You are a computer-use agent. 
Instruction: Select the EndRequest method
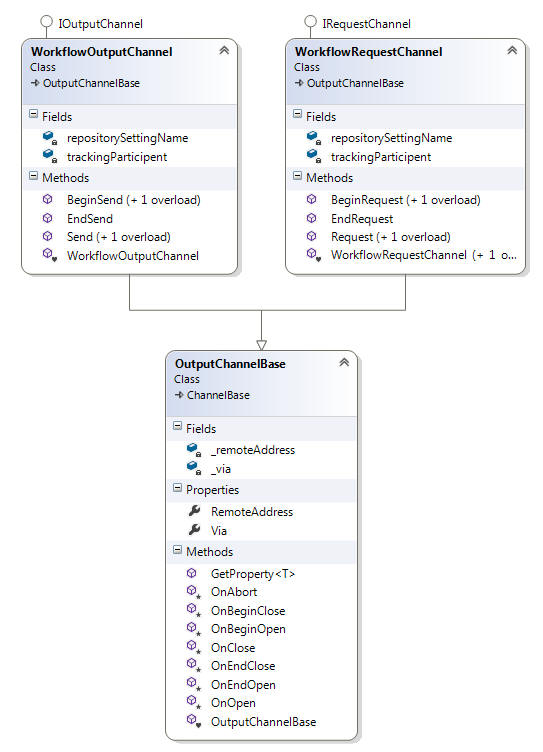tap(362, 219)
